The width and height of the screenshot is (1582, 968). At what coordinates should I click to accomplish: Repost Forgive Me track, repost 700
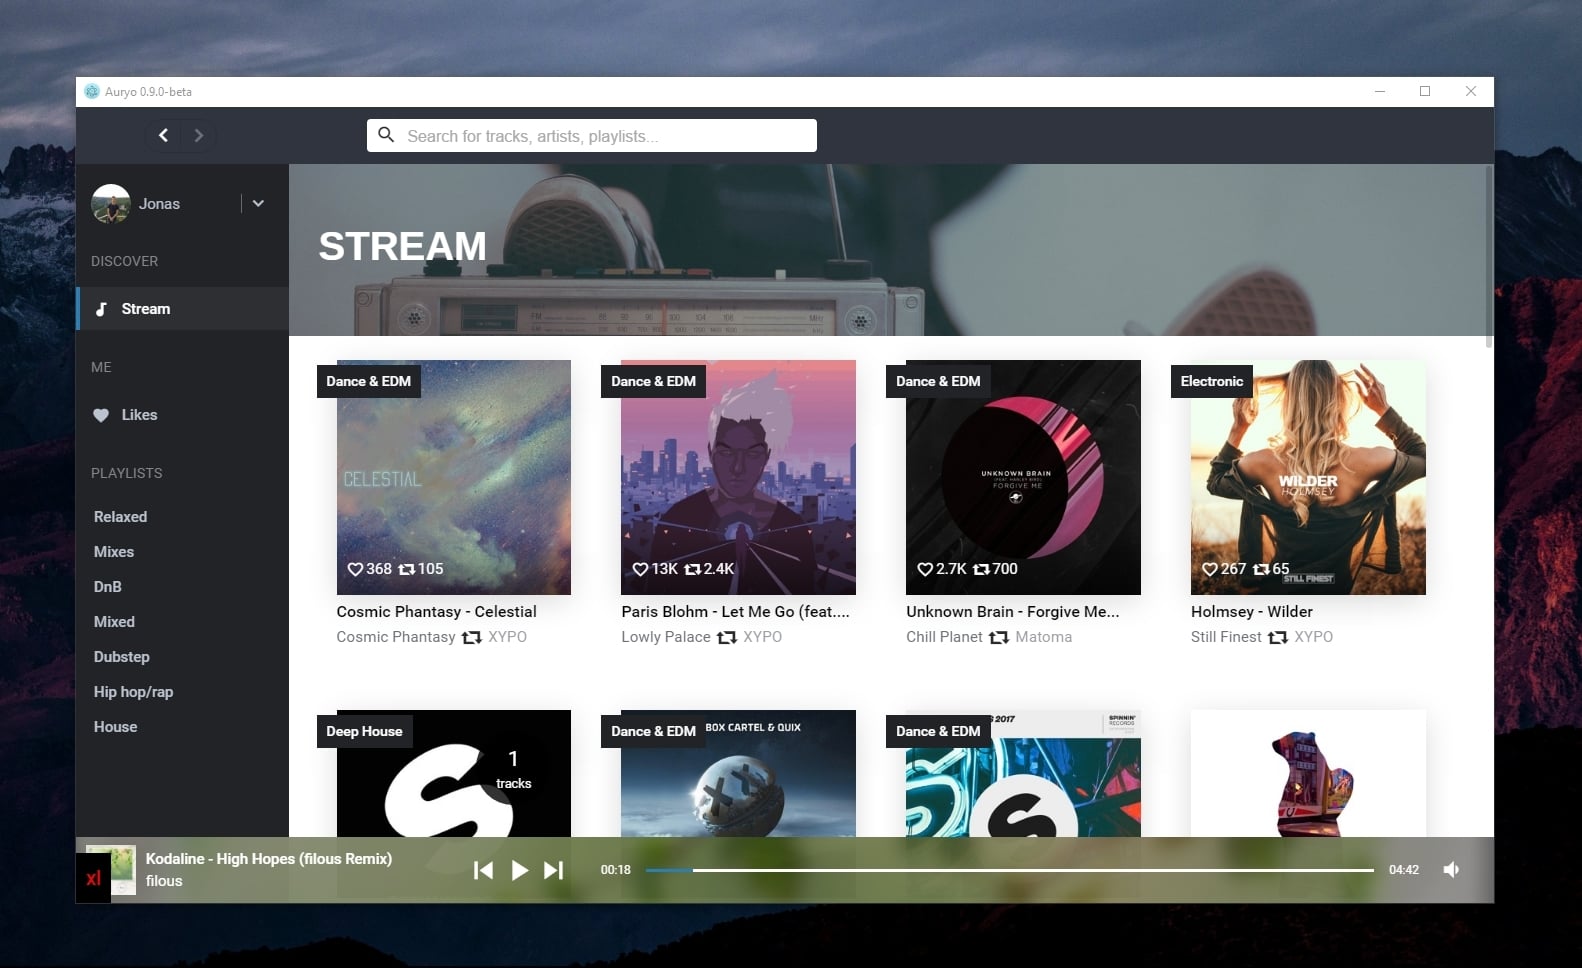click(982, 569)
